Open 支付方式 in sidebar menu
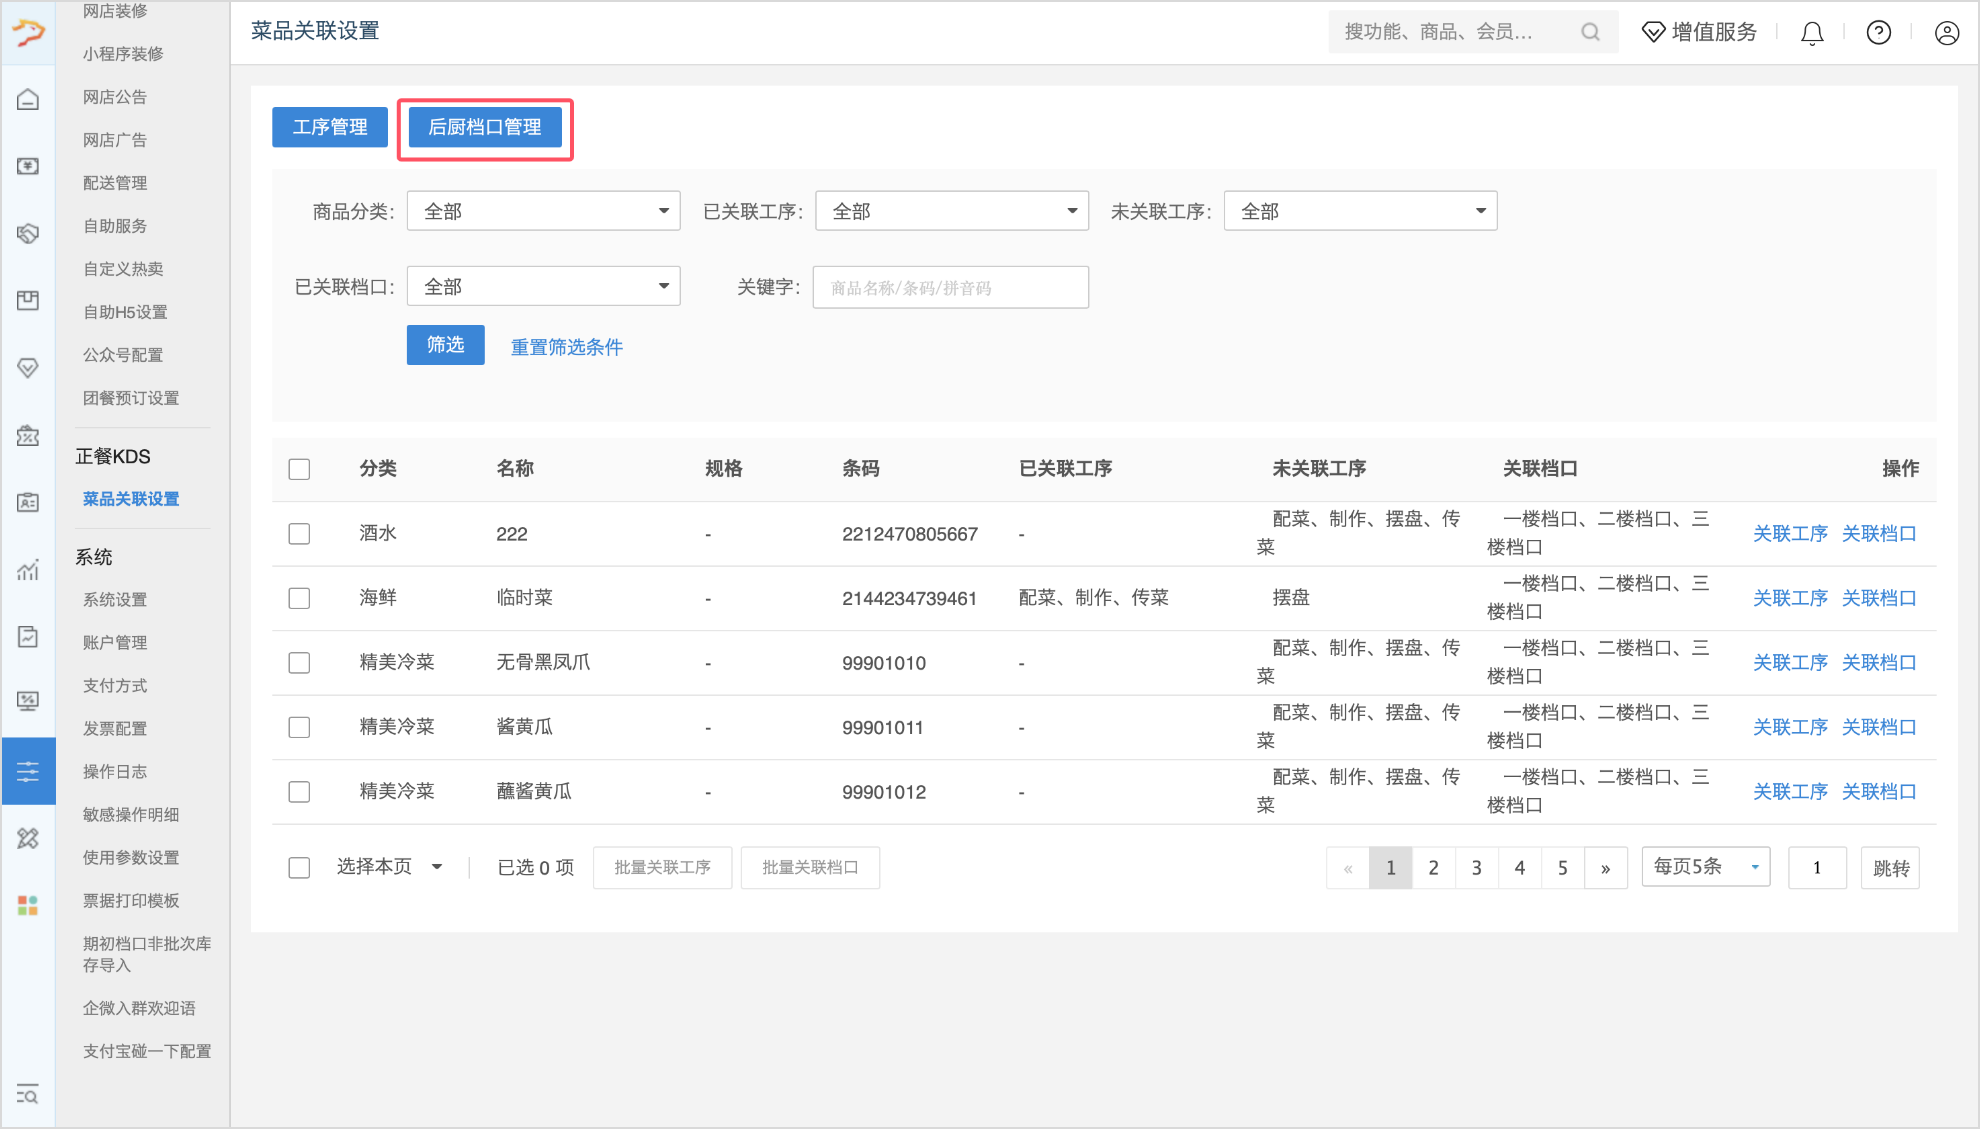Image resolution: width=1980 pixels, height=1130 pixels. click(x=115, y=686)
